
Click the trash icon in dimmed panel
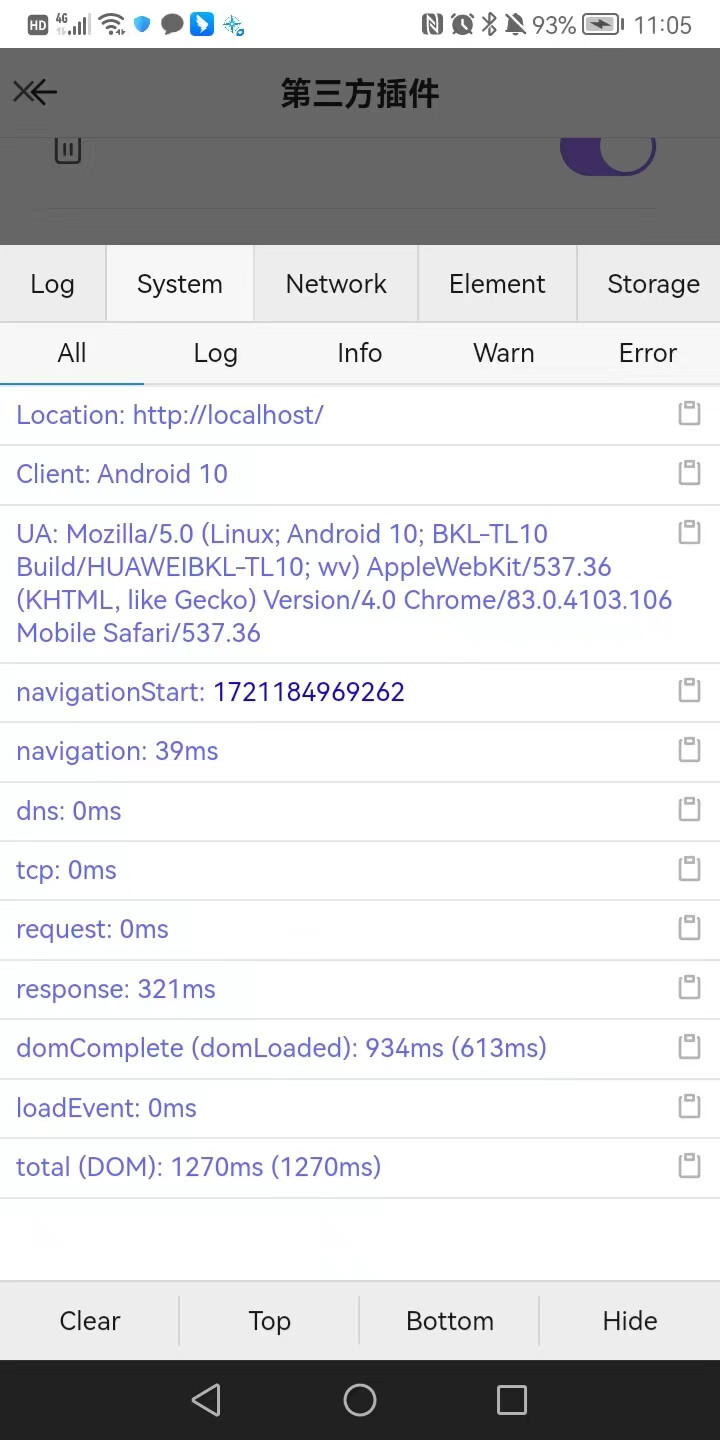(67, 151)
